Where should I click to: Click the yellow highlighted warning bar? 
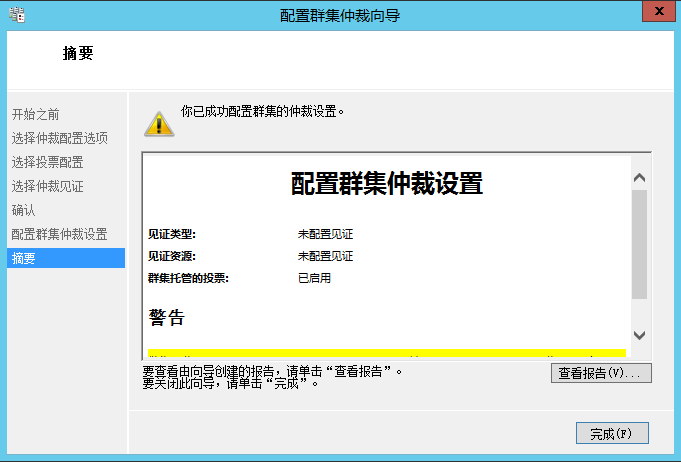(387, 353)
